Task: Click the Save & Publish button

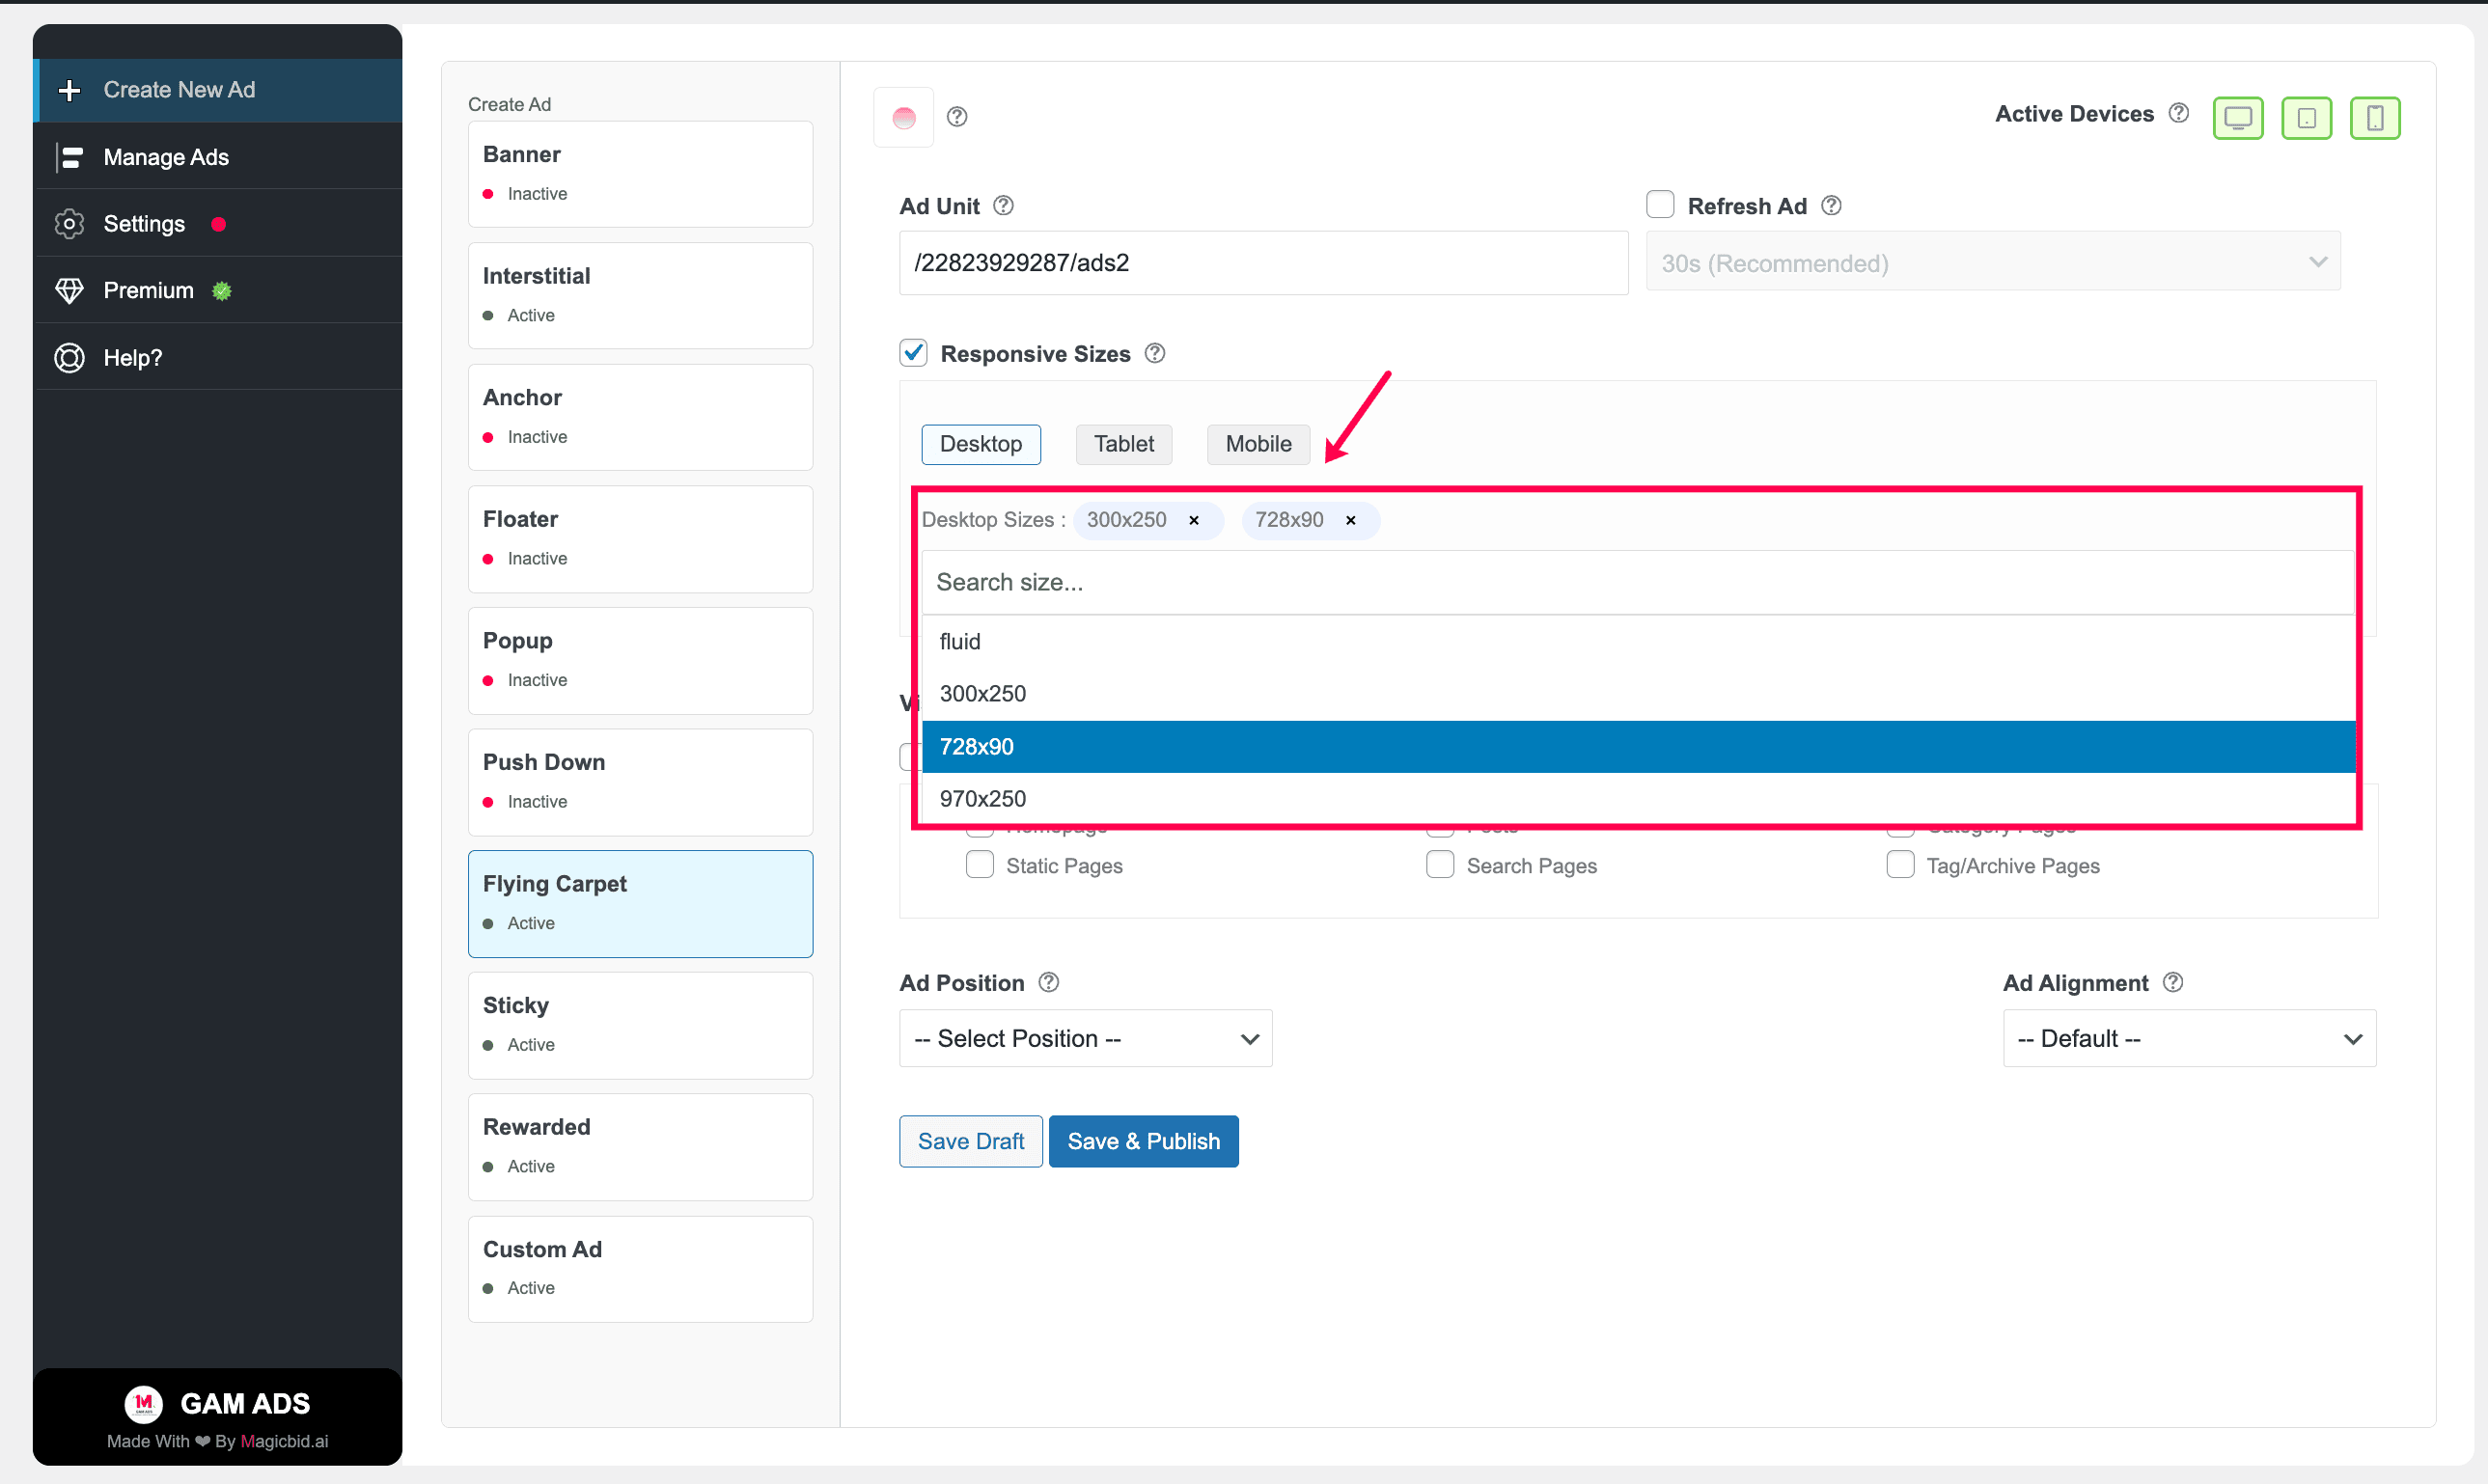Action: click(x=1144, y=1142)
